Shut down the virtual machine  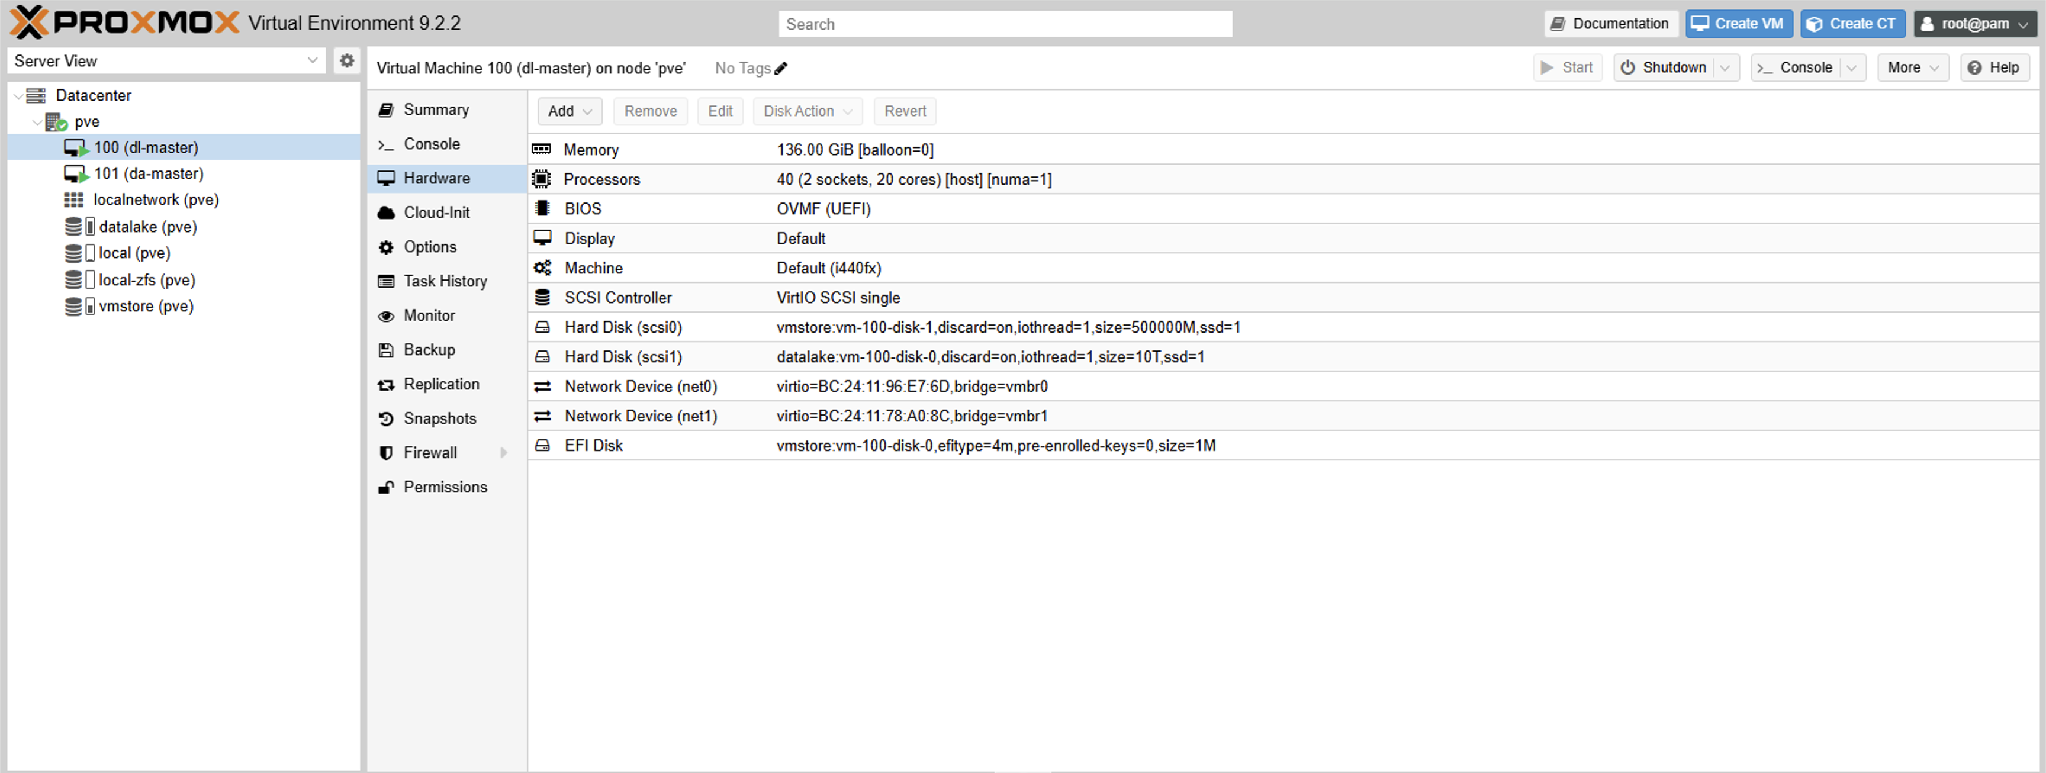click(1664, 68)
